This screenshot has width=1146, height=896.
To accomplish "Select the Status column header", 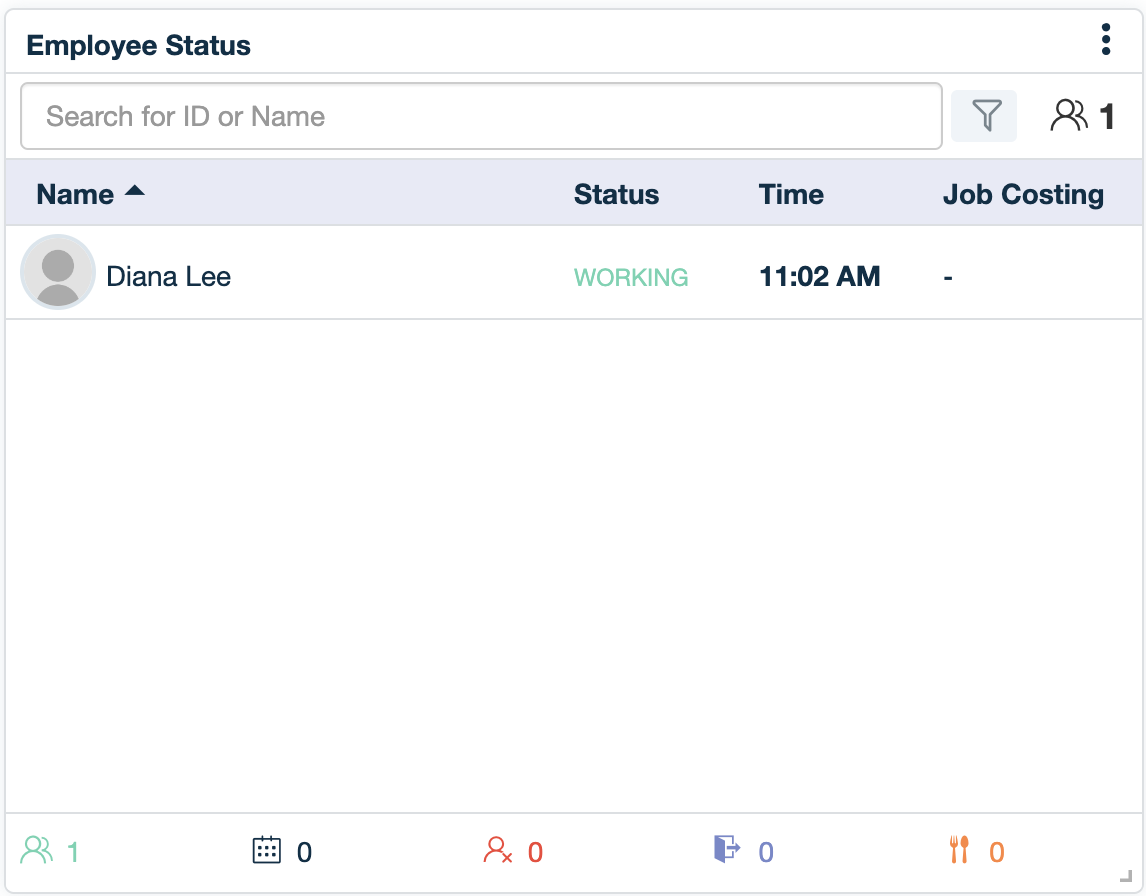I will [616, 194].
